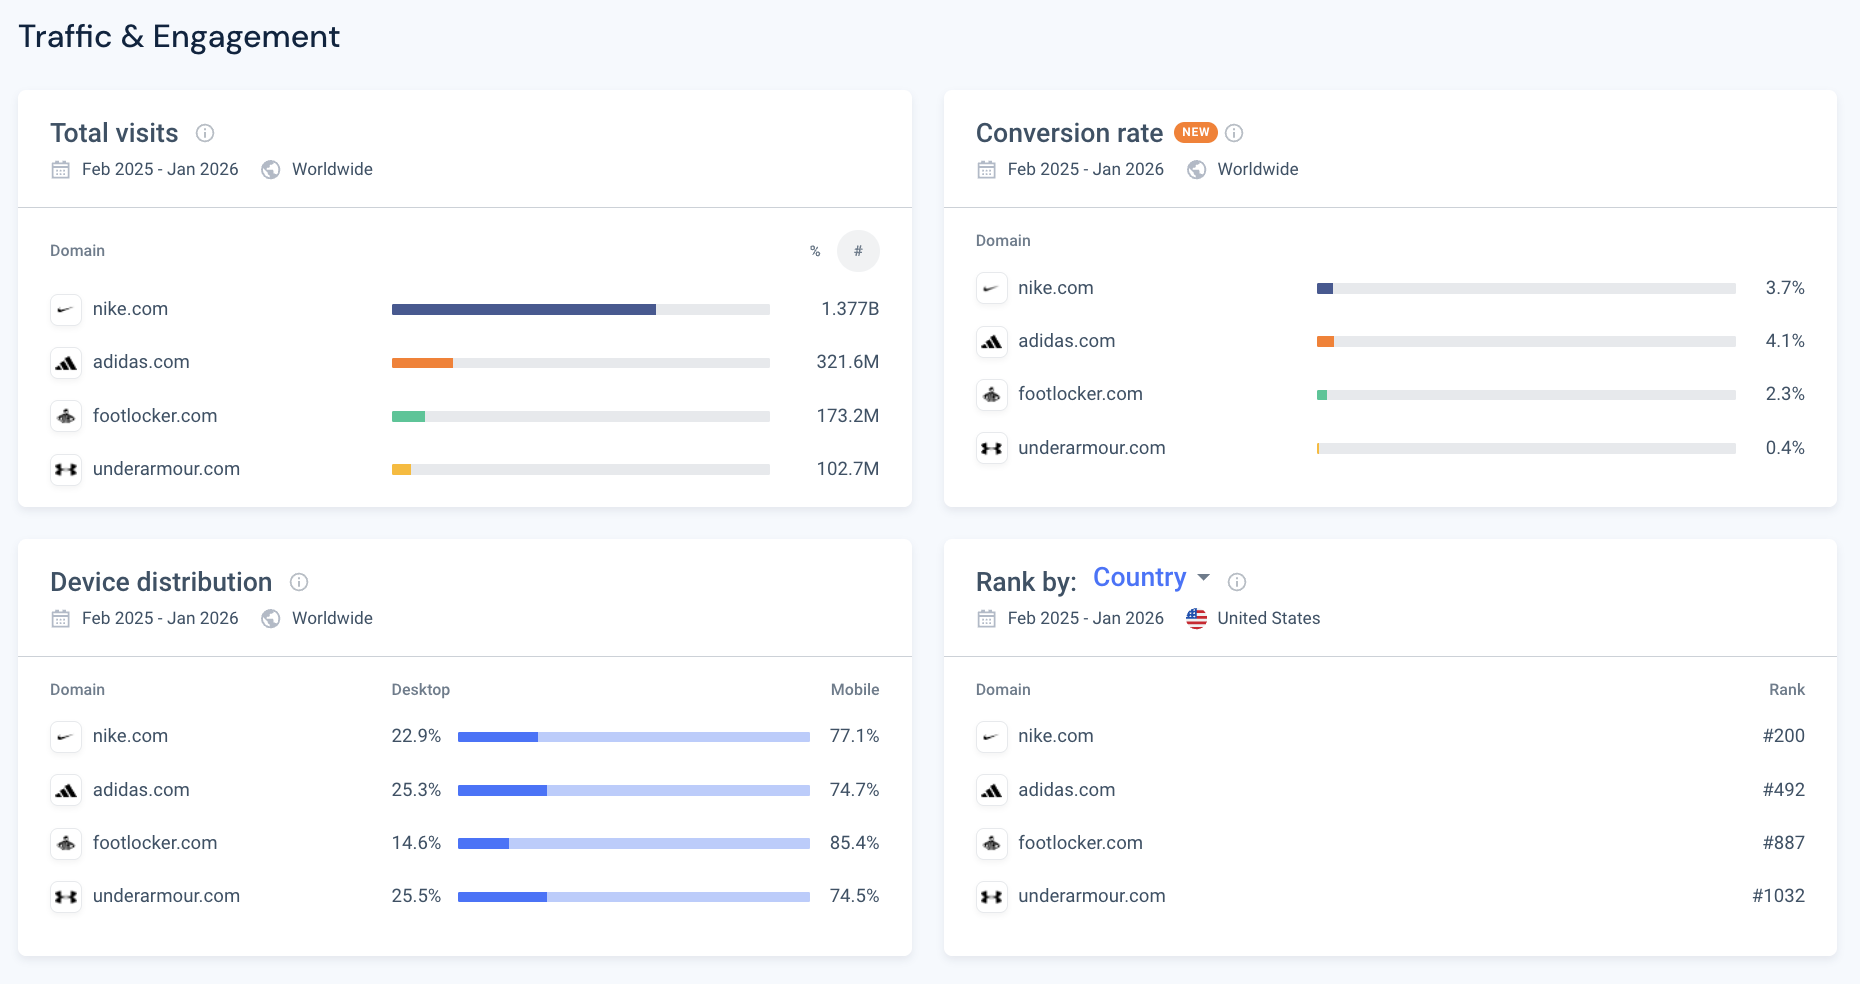Open nike.com in Total visits list
This screenshot has height=984, width=1860.
(x=130, y=309)
